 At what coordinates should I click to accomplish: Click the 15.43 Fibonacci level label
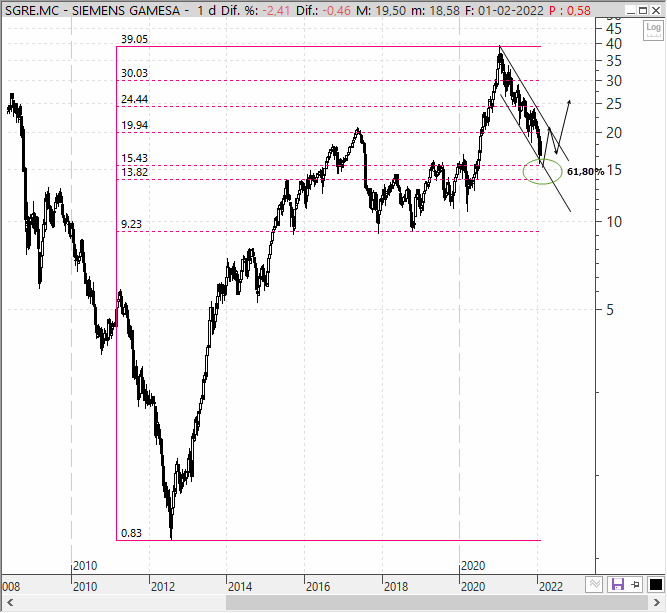pyautogui.click(x=134, y=158)
